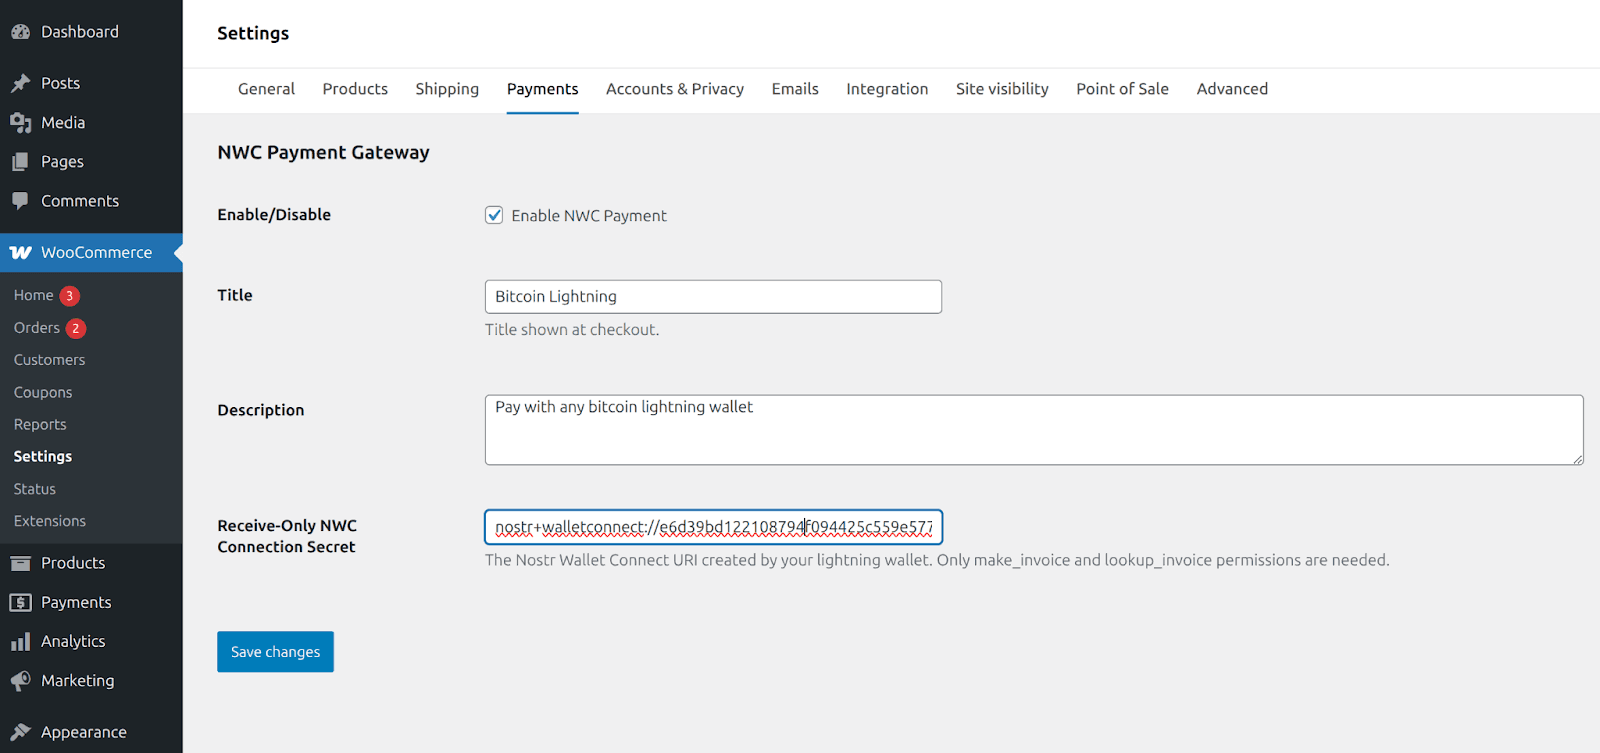Open the Extensions submenu link
Viewport: 1600px width, 753px height.
point(50,521)
